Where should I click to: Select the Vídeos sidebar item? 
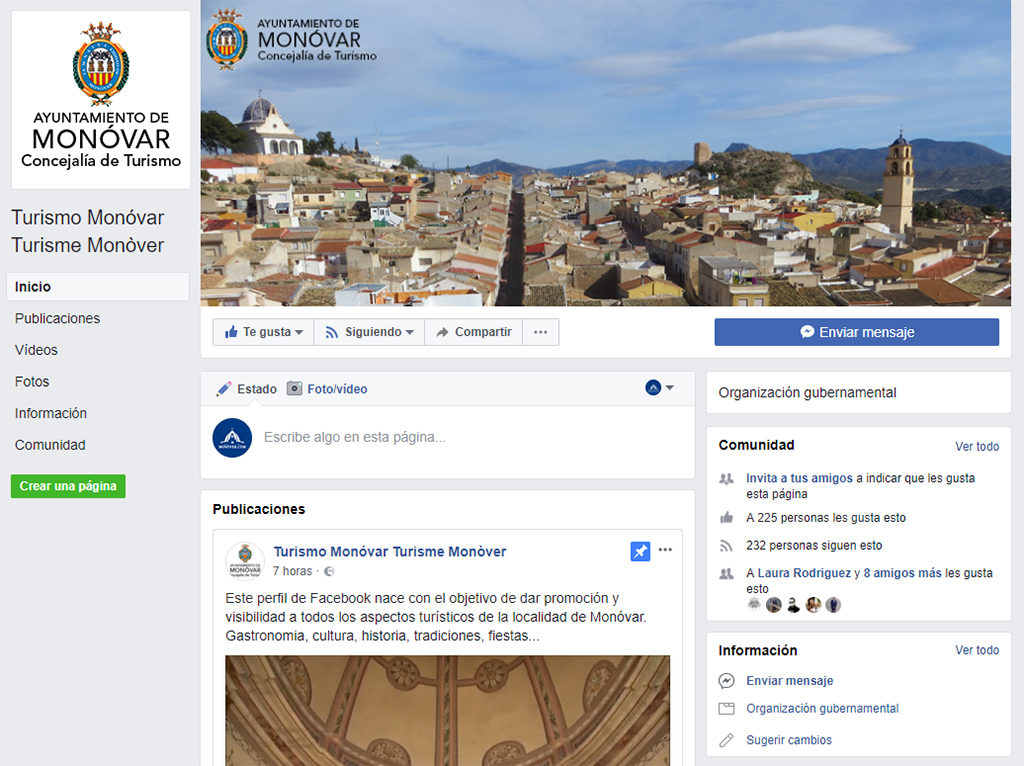[x=36, y=350]
